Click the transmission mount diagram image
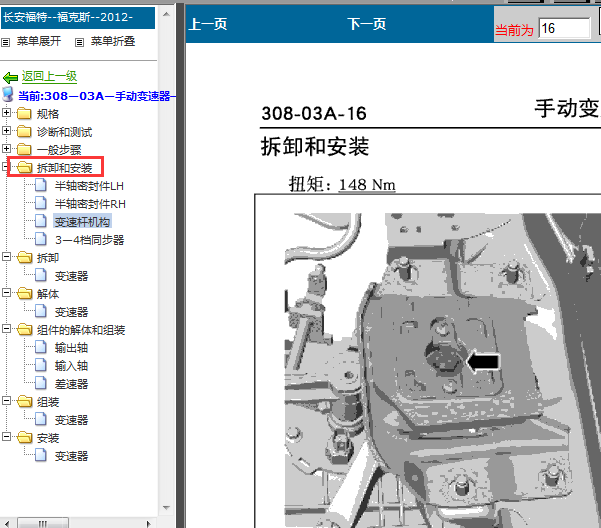The height and width of the screenshot is (528, 601). click(443, 370)
